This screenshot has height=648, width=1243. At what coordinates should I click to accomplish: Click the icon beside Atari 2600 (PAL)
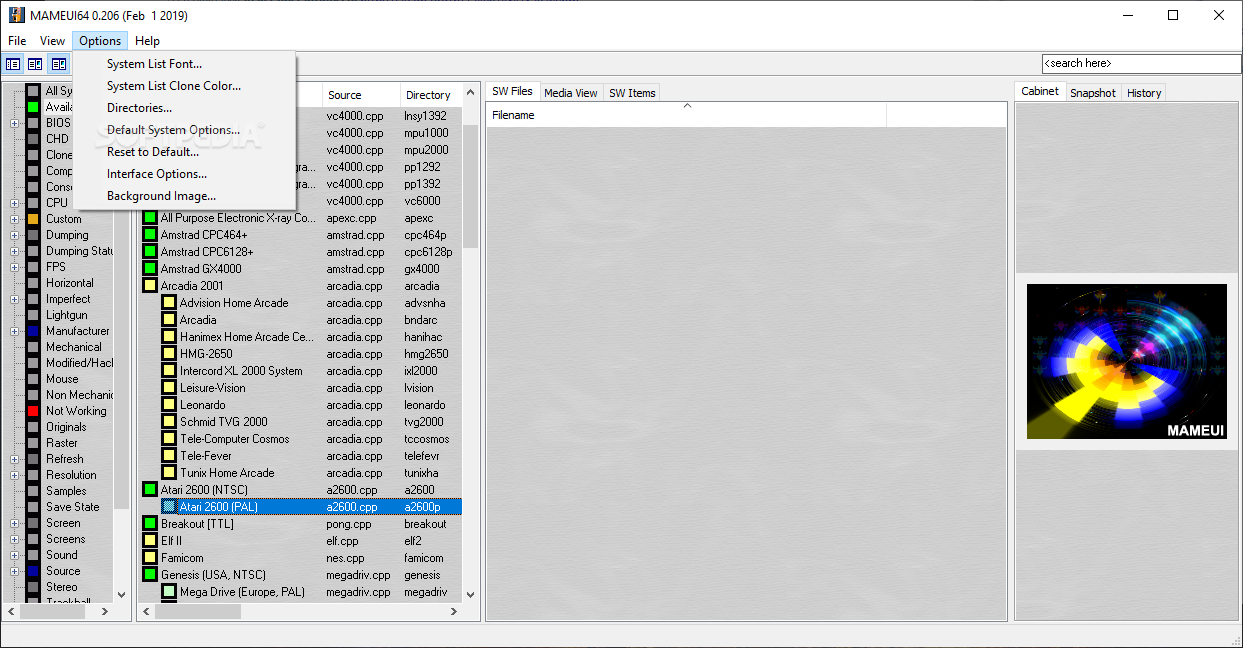click(x=169, y=507)
